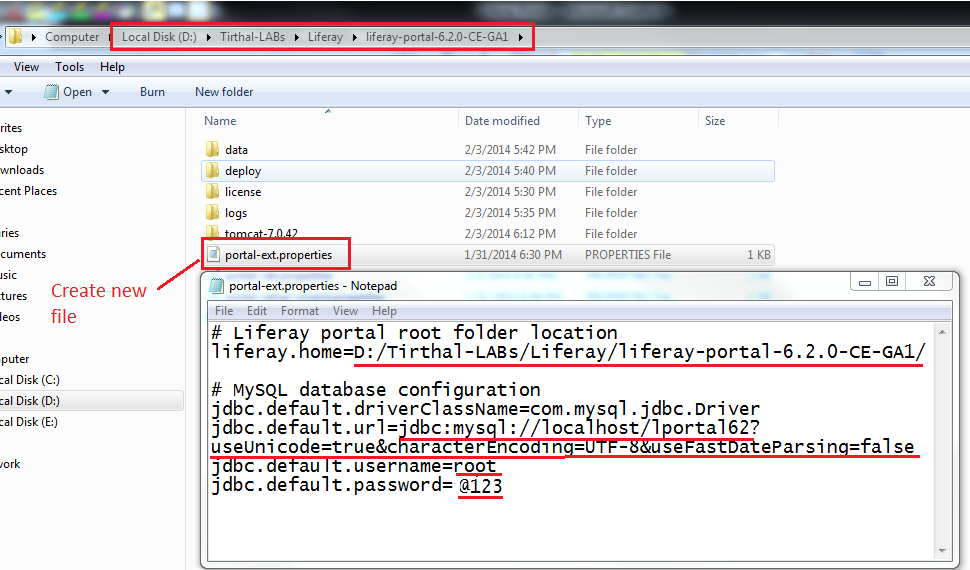The width and height of the screenshot is (970, 570).
Task: Expand the breadcrumb arrow after Liferay
Action: pyautogui.click(x=354, y=37)
